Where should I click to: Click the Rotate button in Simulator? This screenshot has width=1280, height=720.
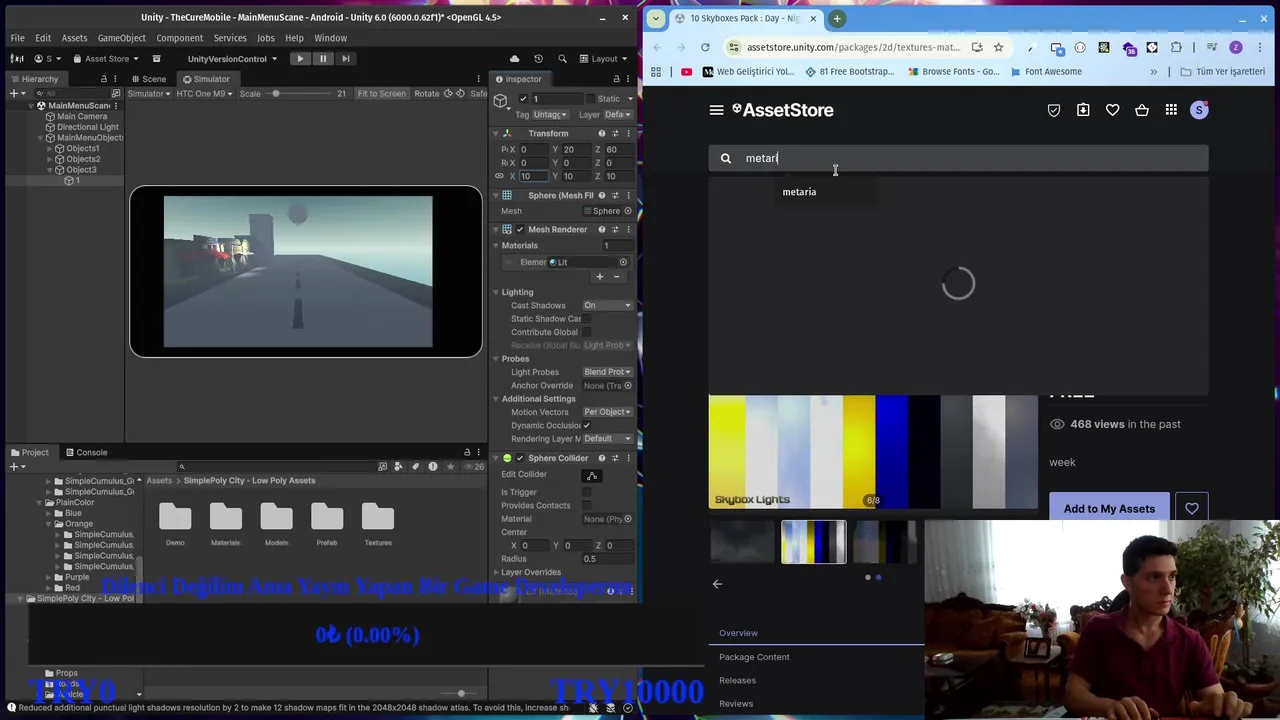(x=427, y=94)
